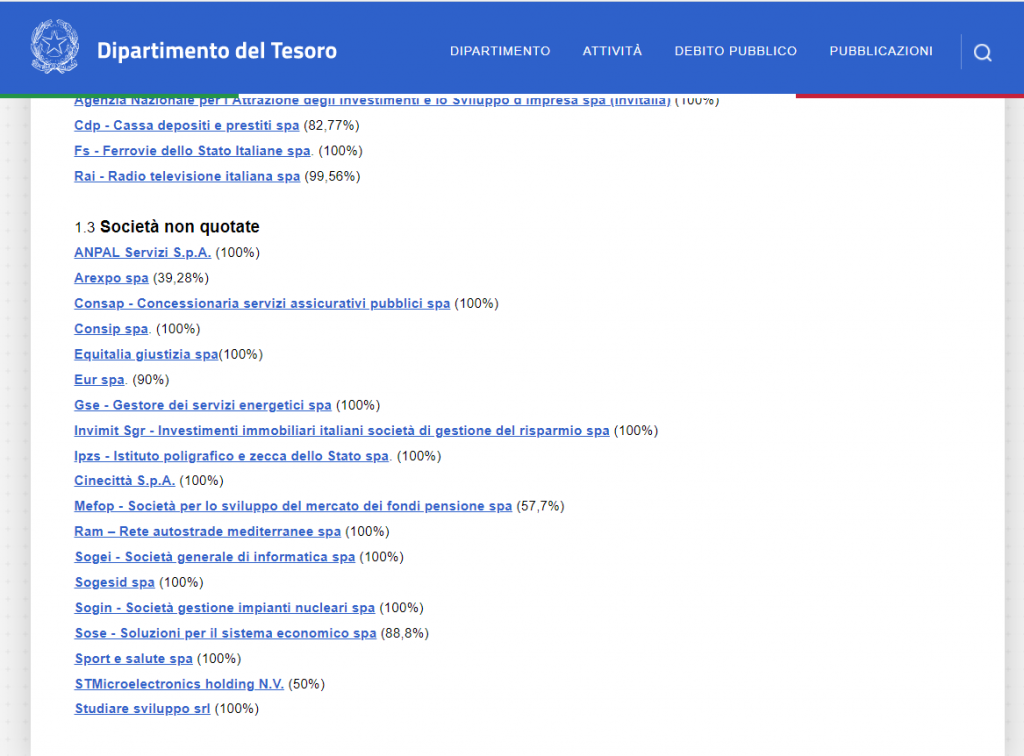The height and width of the screenshot is (756, 1024).
Task: Select the '(90%)' share next to Eur spa
Action: 151,380
